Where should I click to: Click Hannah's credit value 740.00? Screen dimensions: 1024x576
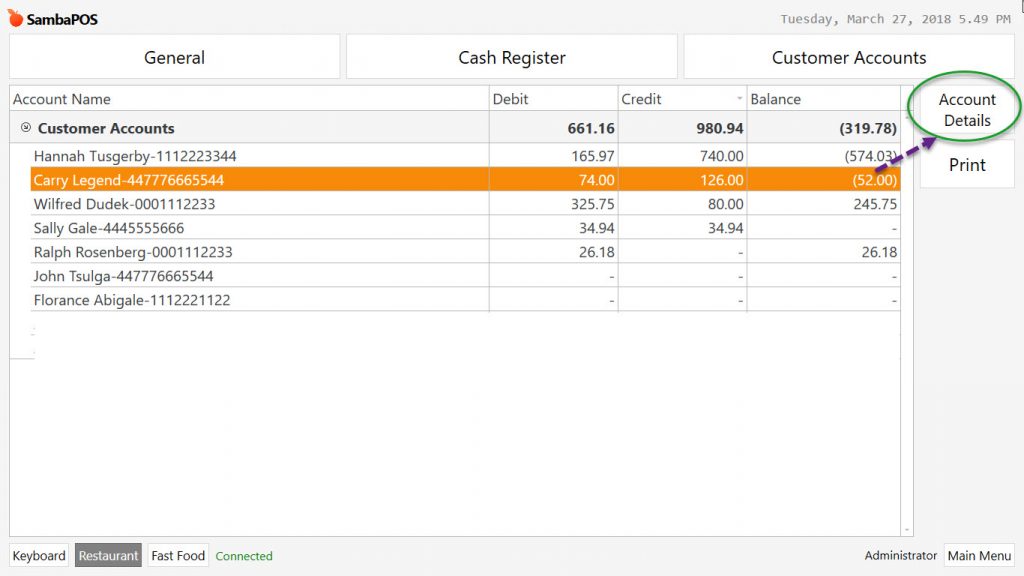721,156
